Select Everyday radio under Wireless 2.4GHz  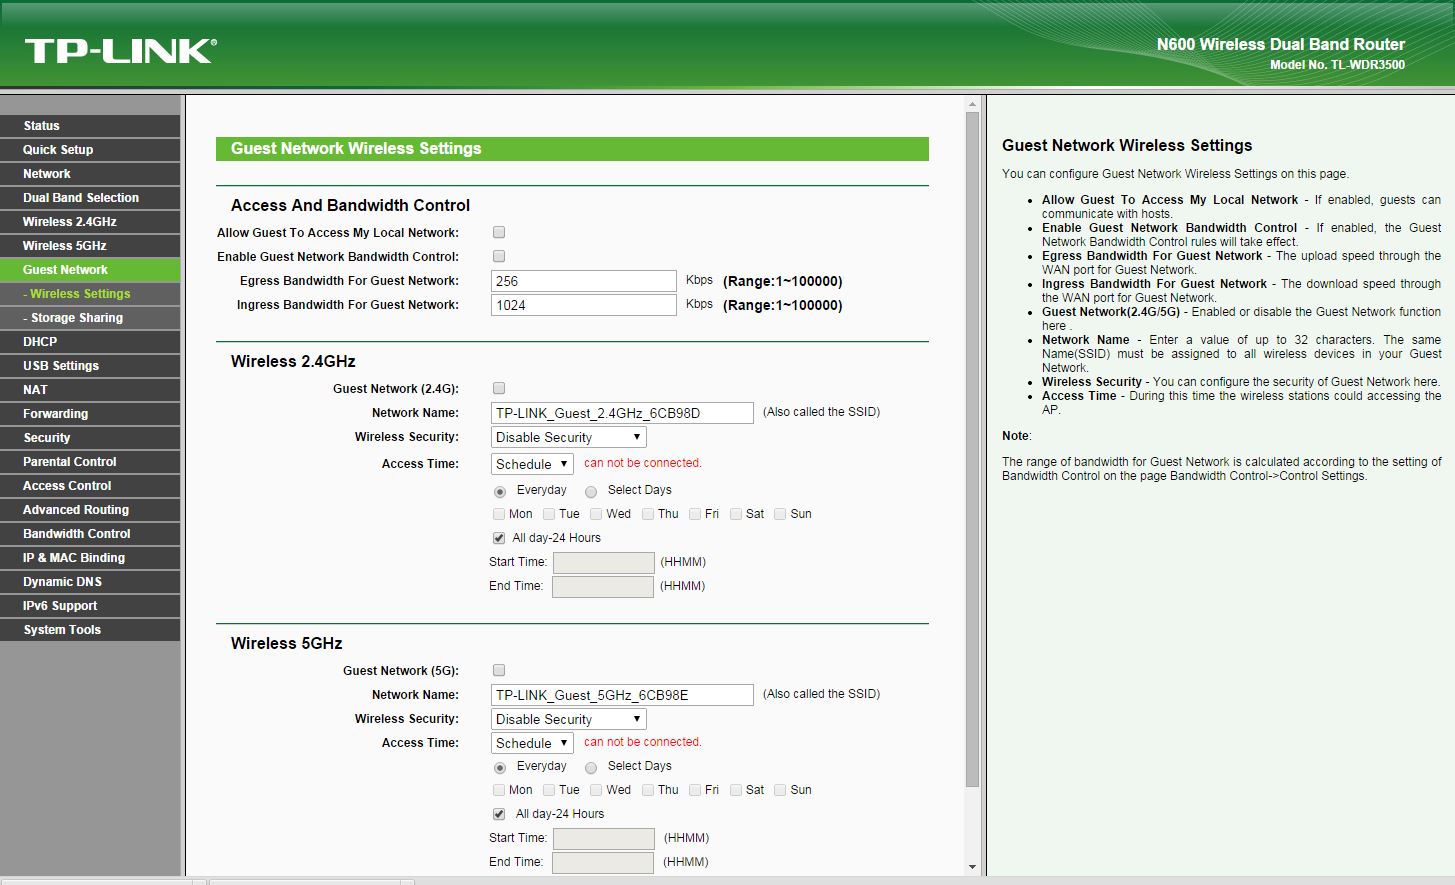coord(500,491)
